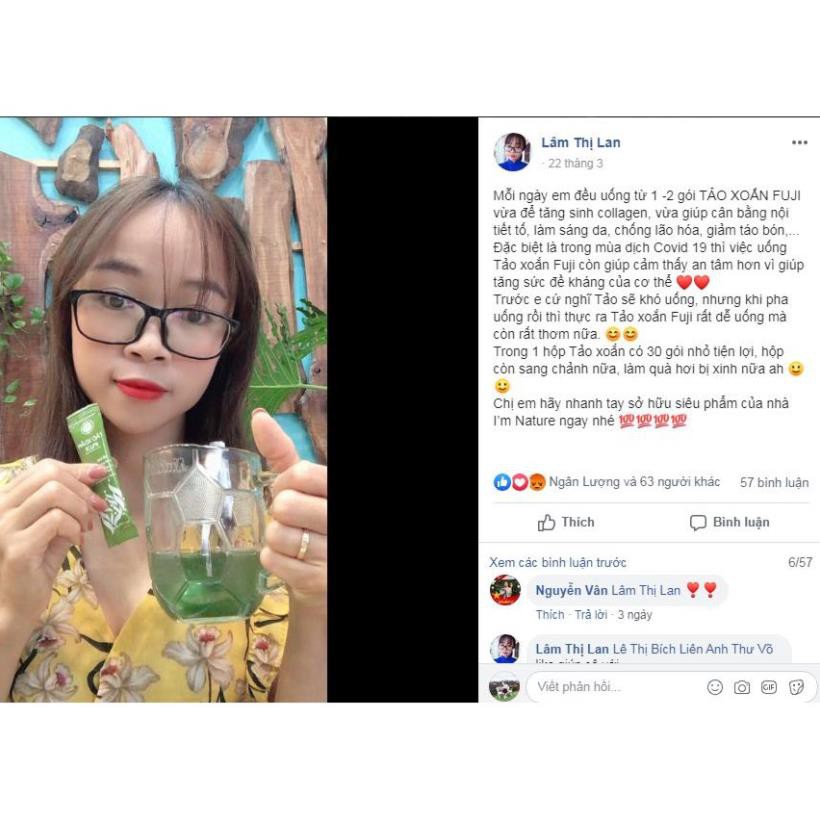Click the 22 tháng 3 post date
This screenshot has width=820, height=820.
click(x=575, y=164)
